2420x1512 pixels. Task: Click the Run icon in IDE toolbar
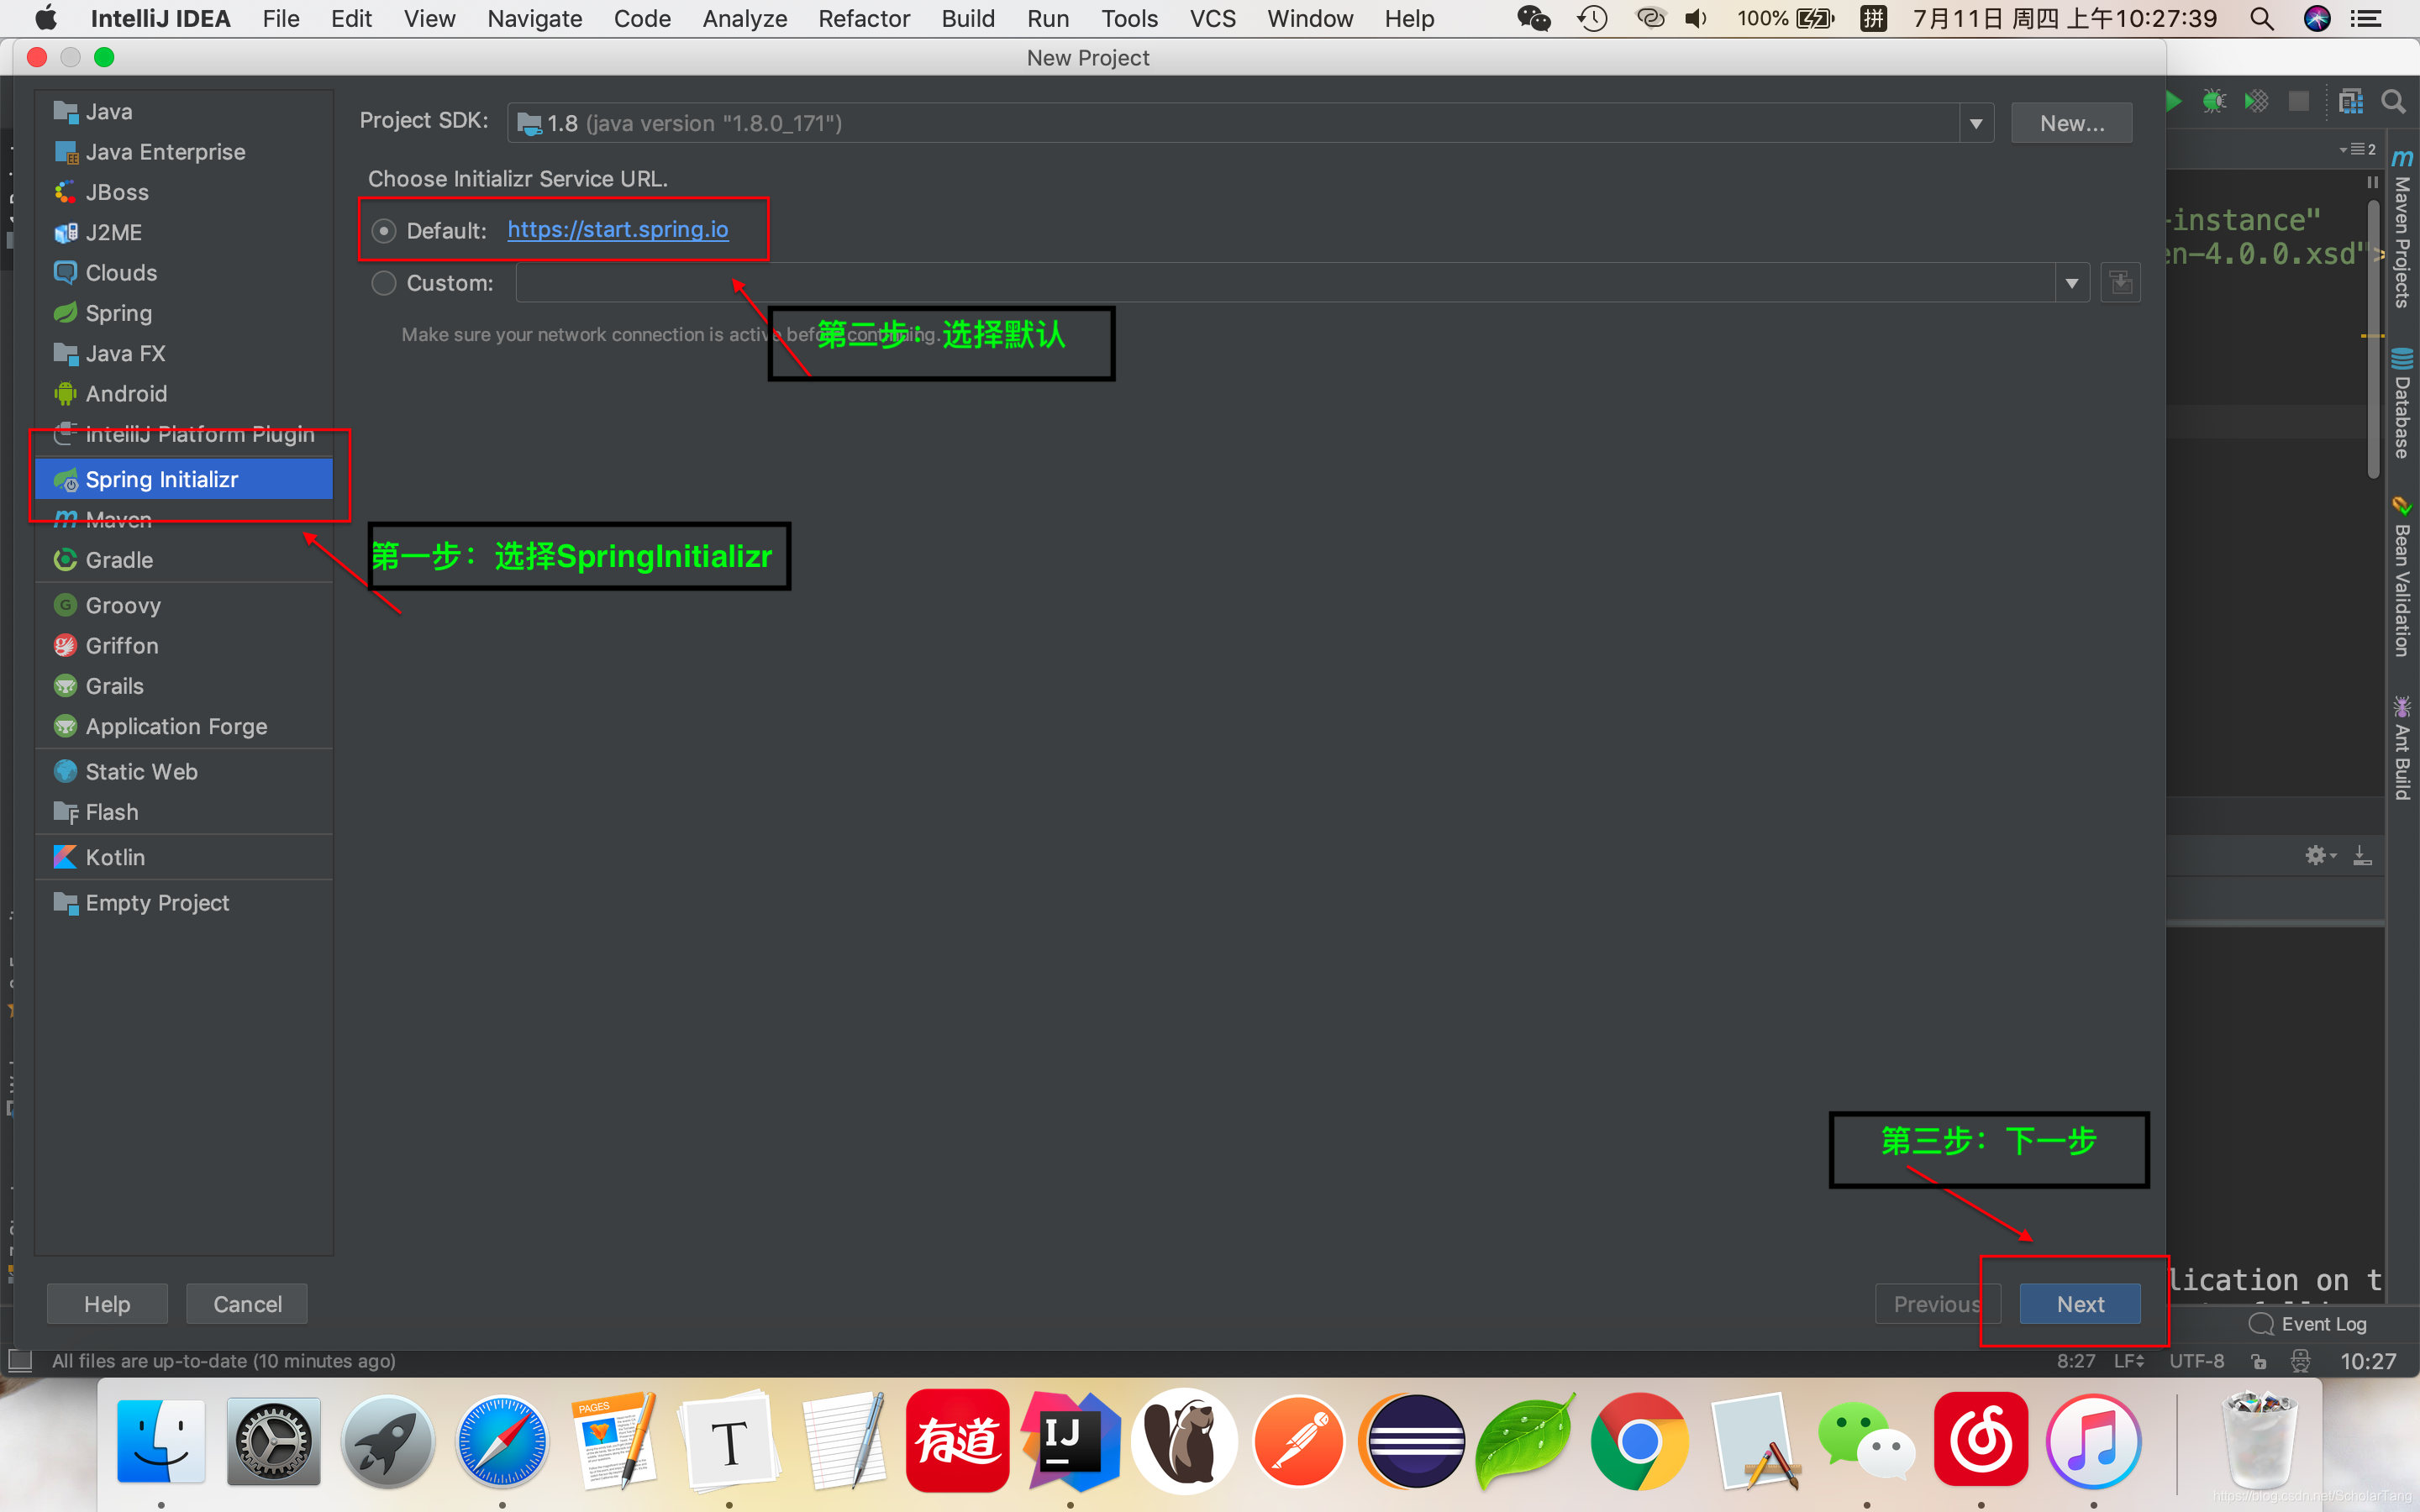2174,101
